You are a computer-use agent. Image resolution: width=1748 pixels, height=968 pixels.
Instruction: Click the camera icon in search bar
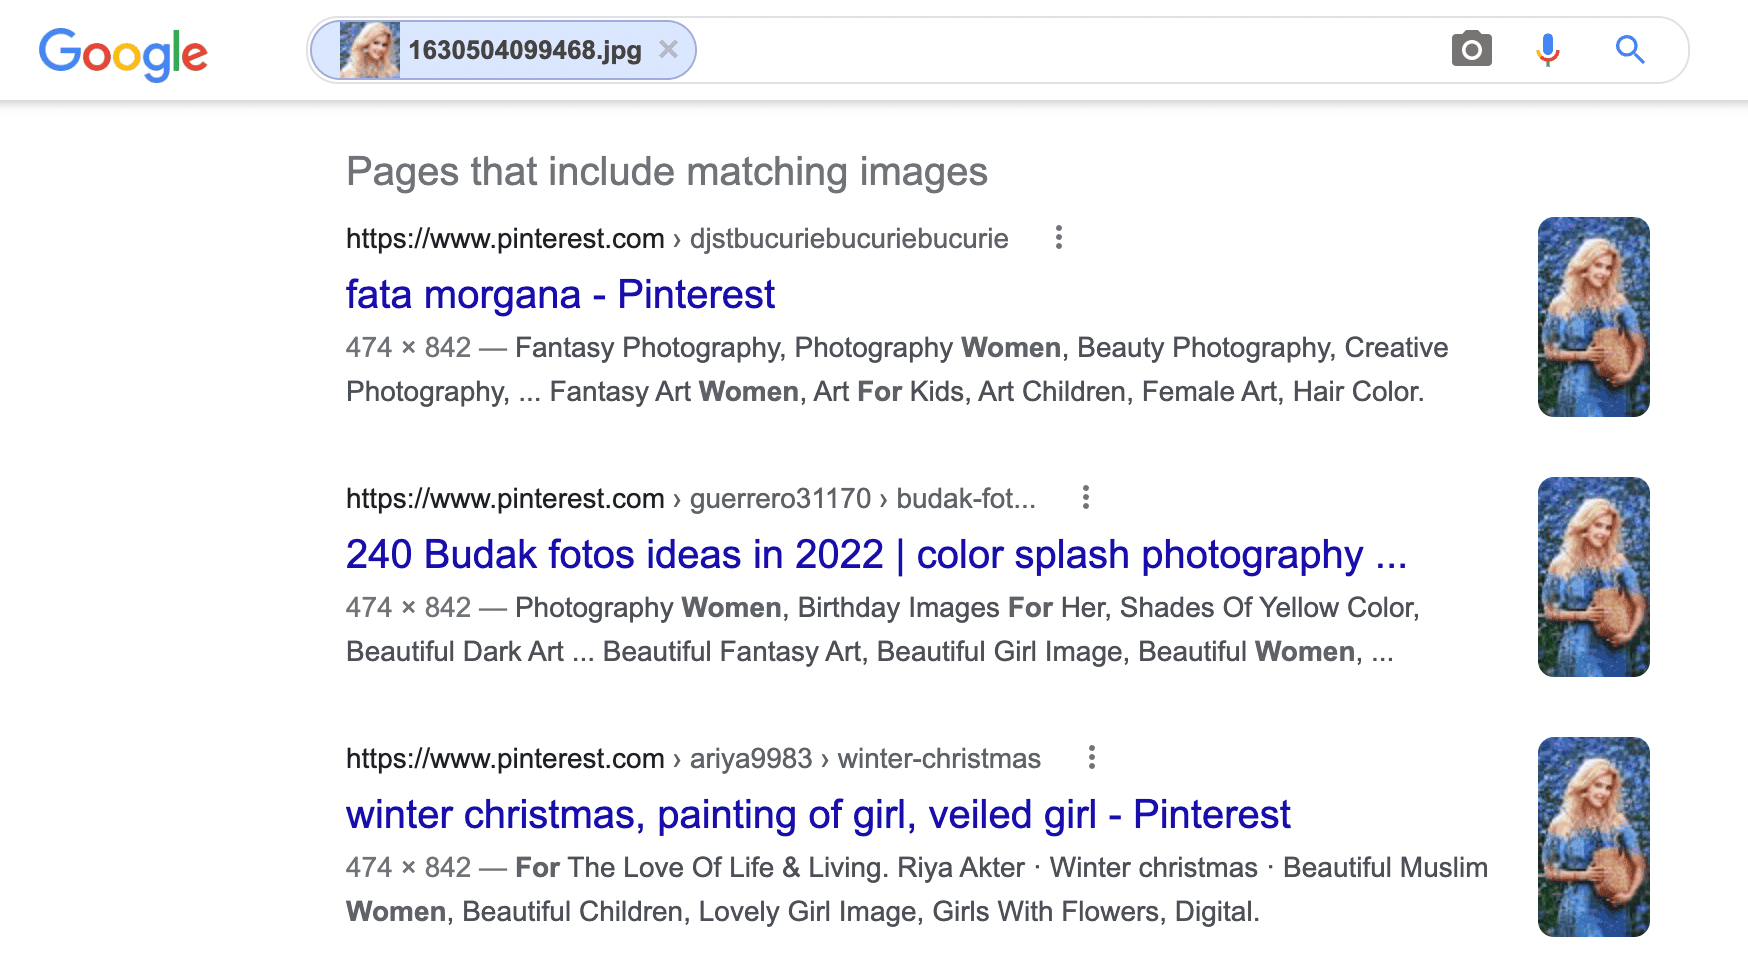1470,49
